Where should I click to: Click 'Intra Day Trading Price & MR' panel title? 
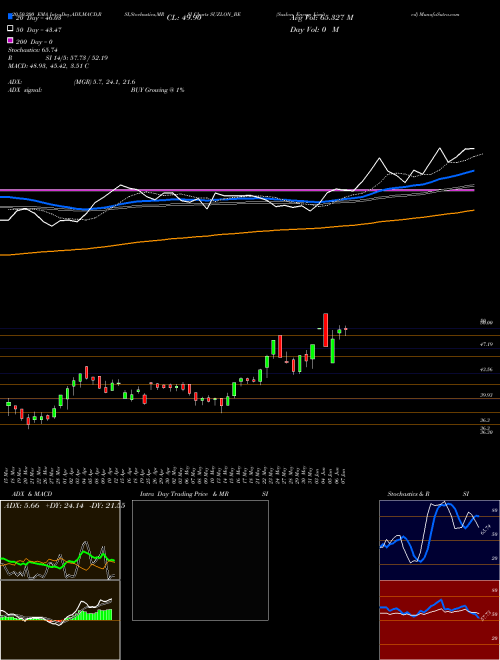tap(184, 494)
